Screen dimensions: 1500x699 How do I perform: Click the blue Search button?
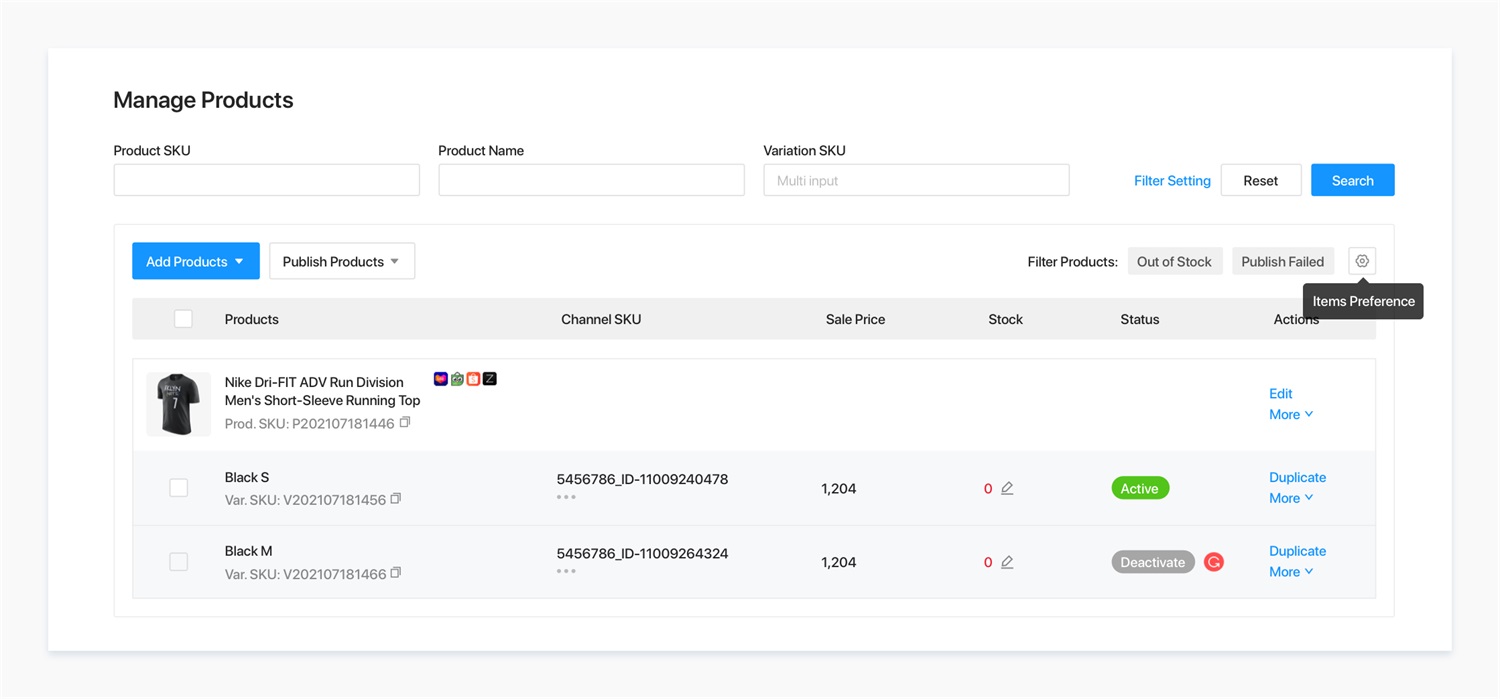1352,180
